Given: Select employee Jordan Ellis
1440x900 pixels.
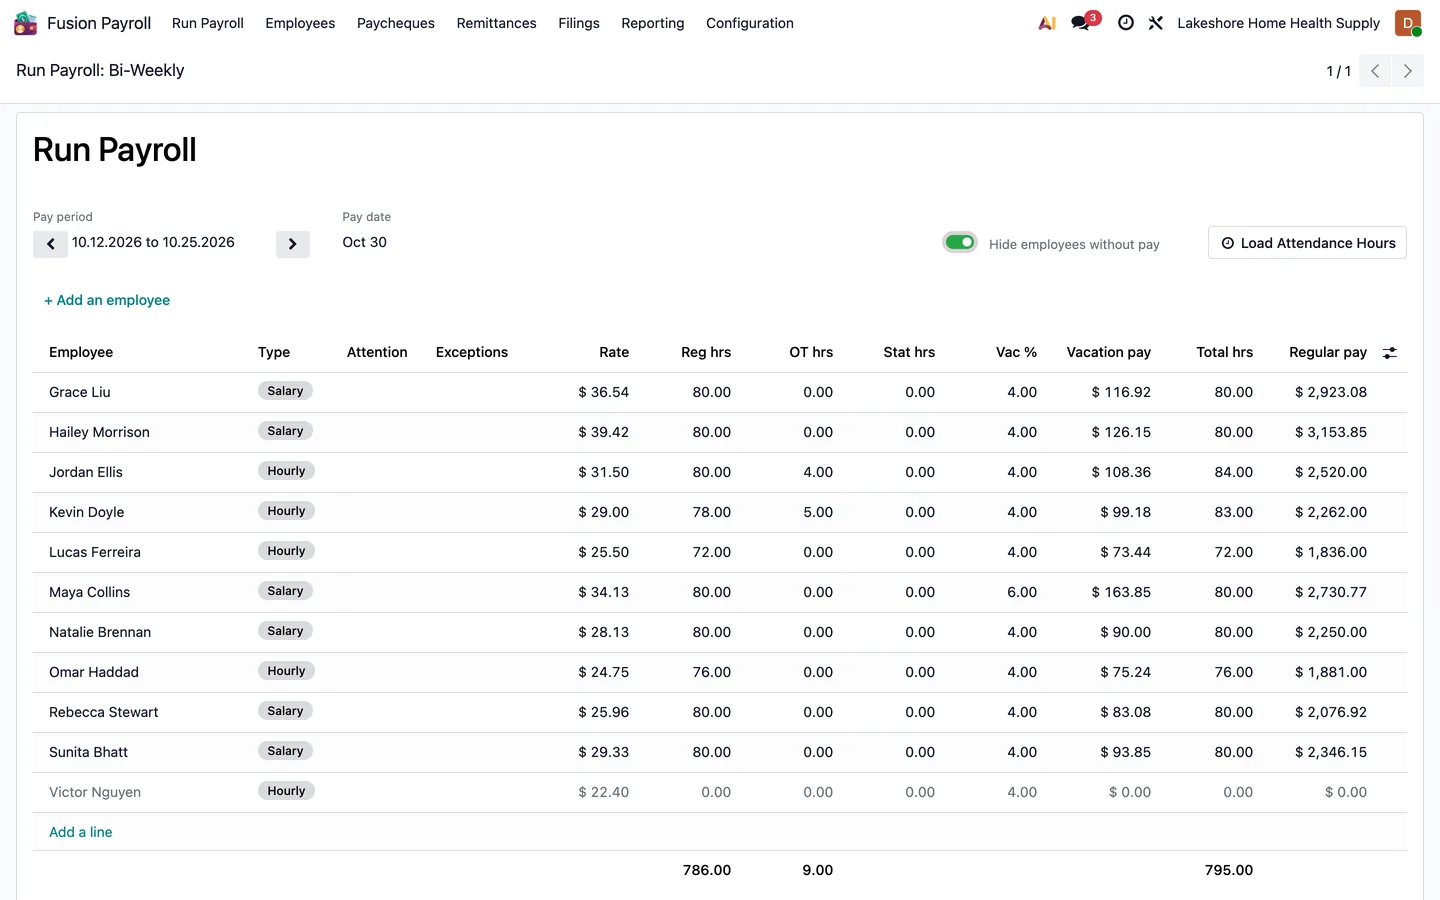Looking at the screenshot, I should tap(86, 472).
